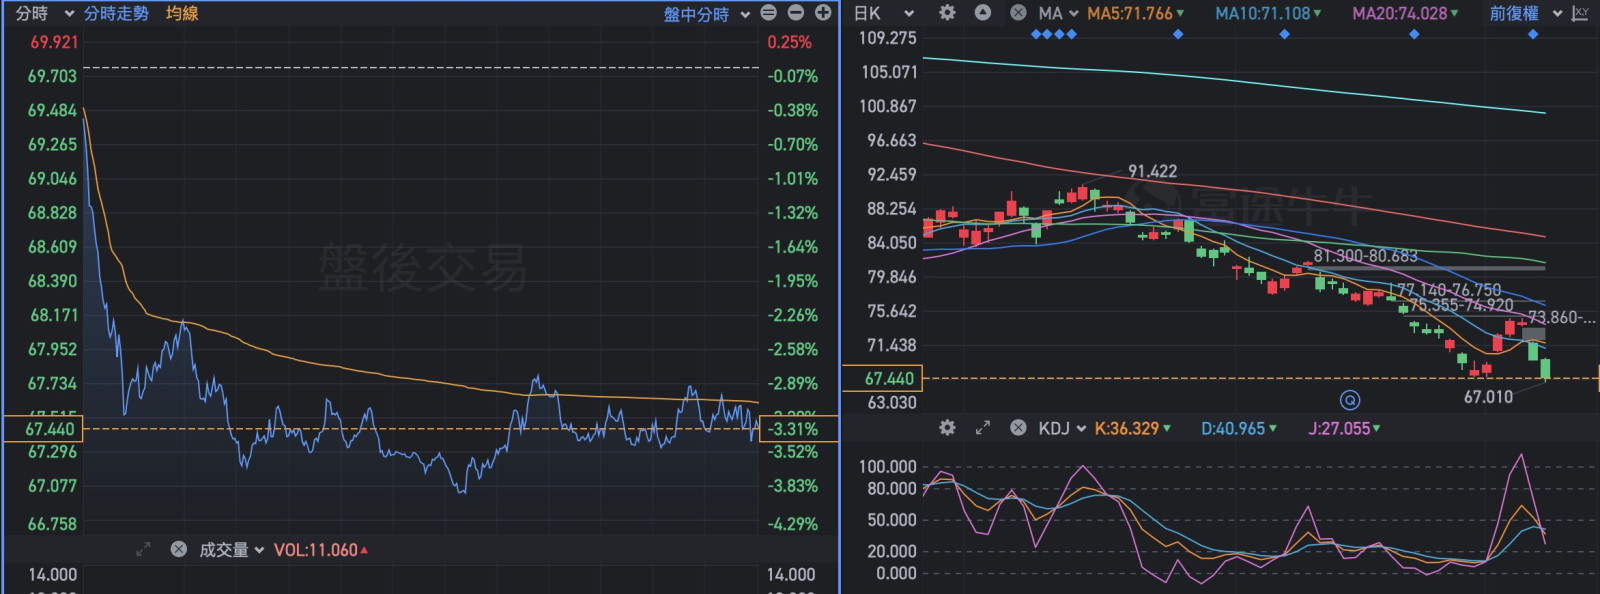Toggle the MA5 line visibility
Image resolution: width=1600 pixels, height=594 pixels.
click(x=1135, y=13)
